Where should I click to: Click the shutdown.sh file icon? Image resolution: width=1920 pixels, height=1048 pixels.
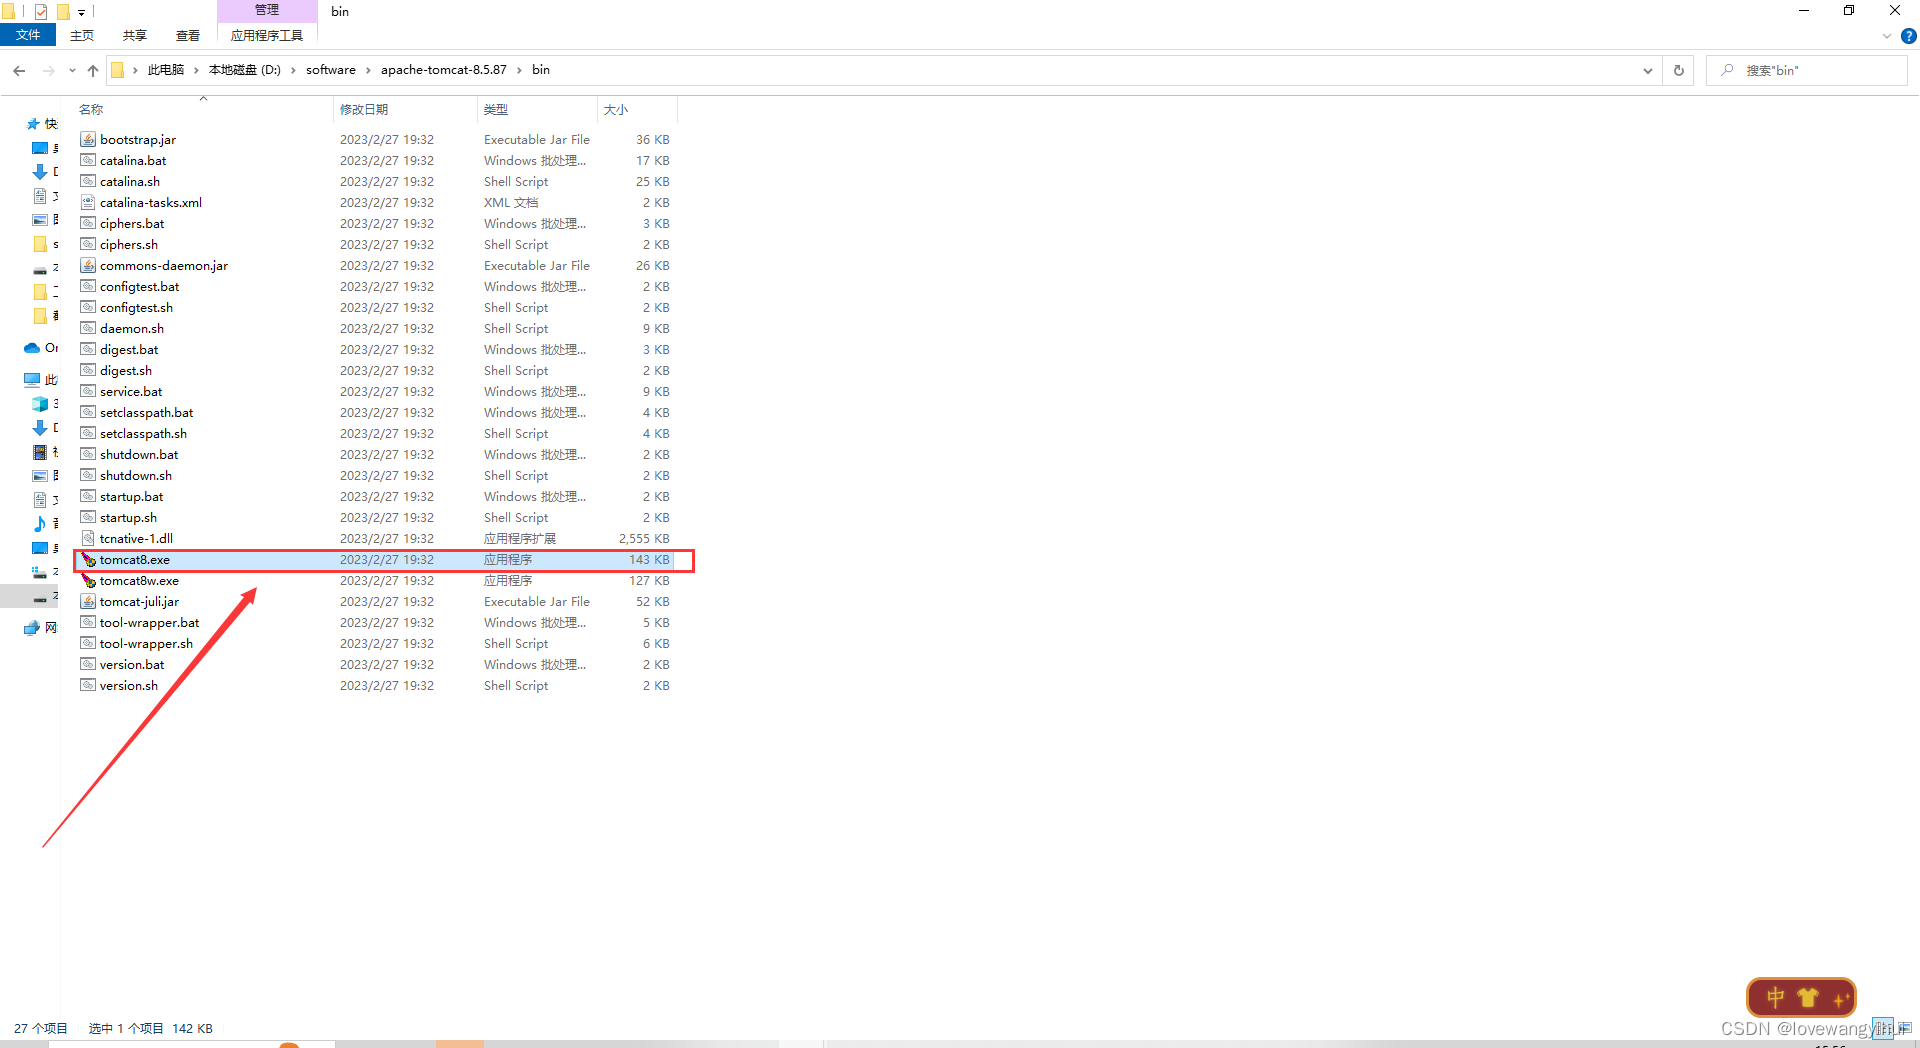[x=88, y=475]
